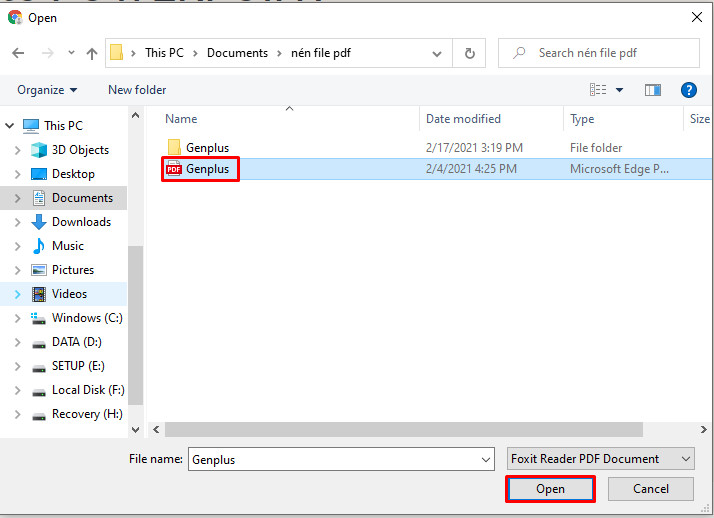Click the Downloads arrow icon
This screenshot has width=714, height=518.
point(39,222)
